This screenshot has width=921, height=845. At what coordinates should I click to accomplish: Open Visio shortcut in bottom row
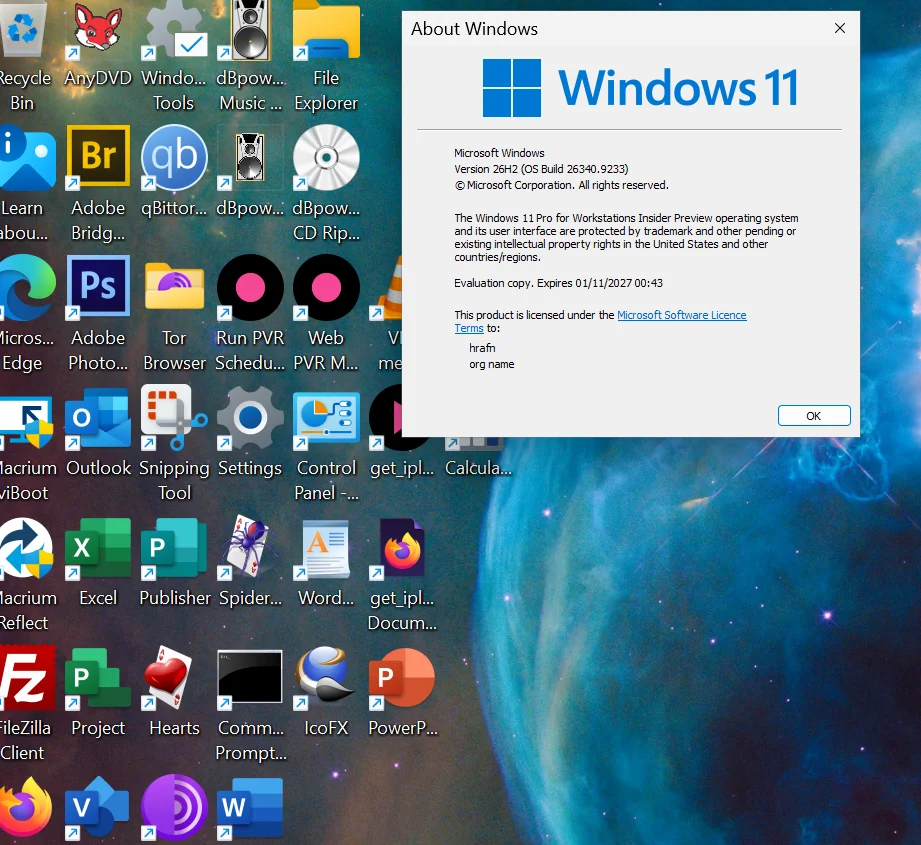[x=98, y=807]
